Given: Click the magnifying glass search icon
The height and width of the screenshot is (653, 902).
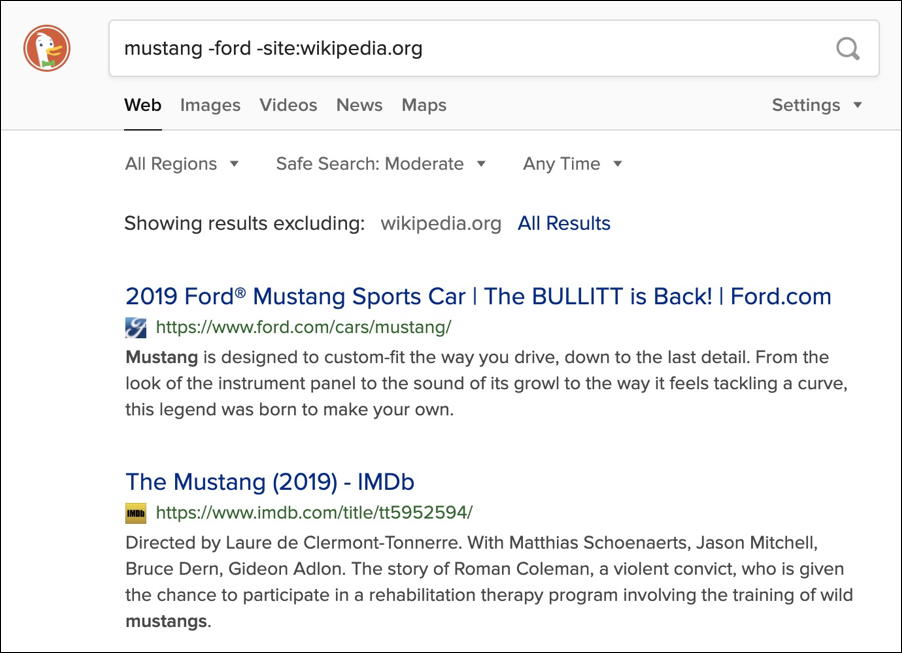Looking at the screenshot, I should coord(847,49).
